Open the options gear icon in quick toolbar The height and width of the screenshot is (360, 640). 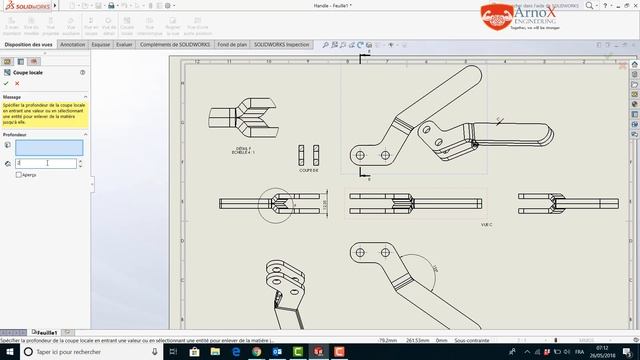168,6
